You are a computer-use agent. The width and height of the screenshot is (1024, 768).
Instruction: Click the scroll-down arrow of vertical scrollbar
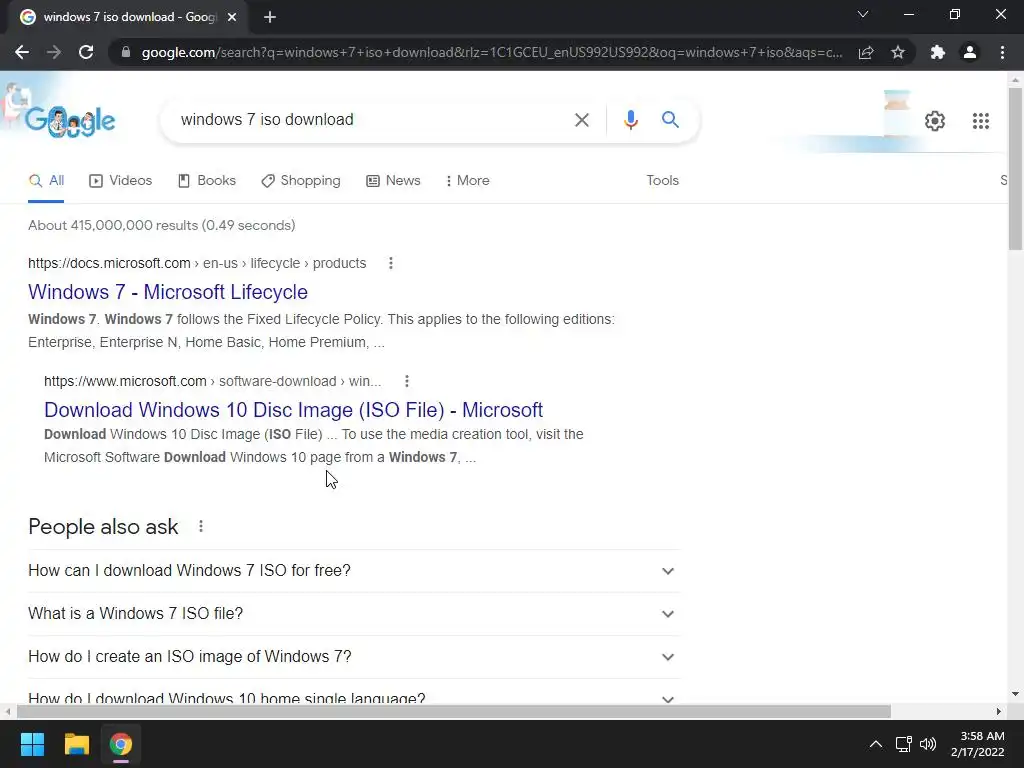pyautogui.click(x=1015, y=694)
